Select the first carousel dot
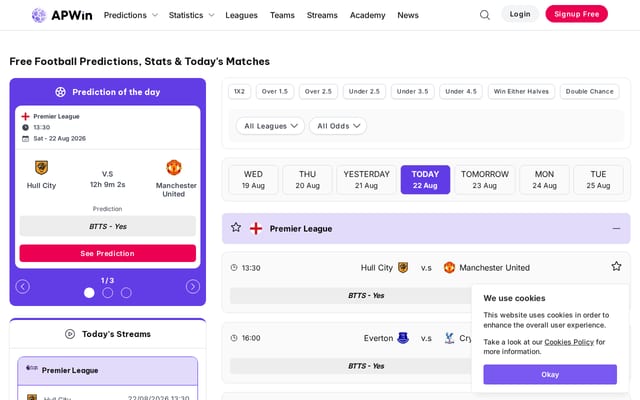Viewport: 640px width, 400px height. pyautogui.click(x=89, y=293)
